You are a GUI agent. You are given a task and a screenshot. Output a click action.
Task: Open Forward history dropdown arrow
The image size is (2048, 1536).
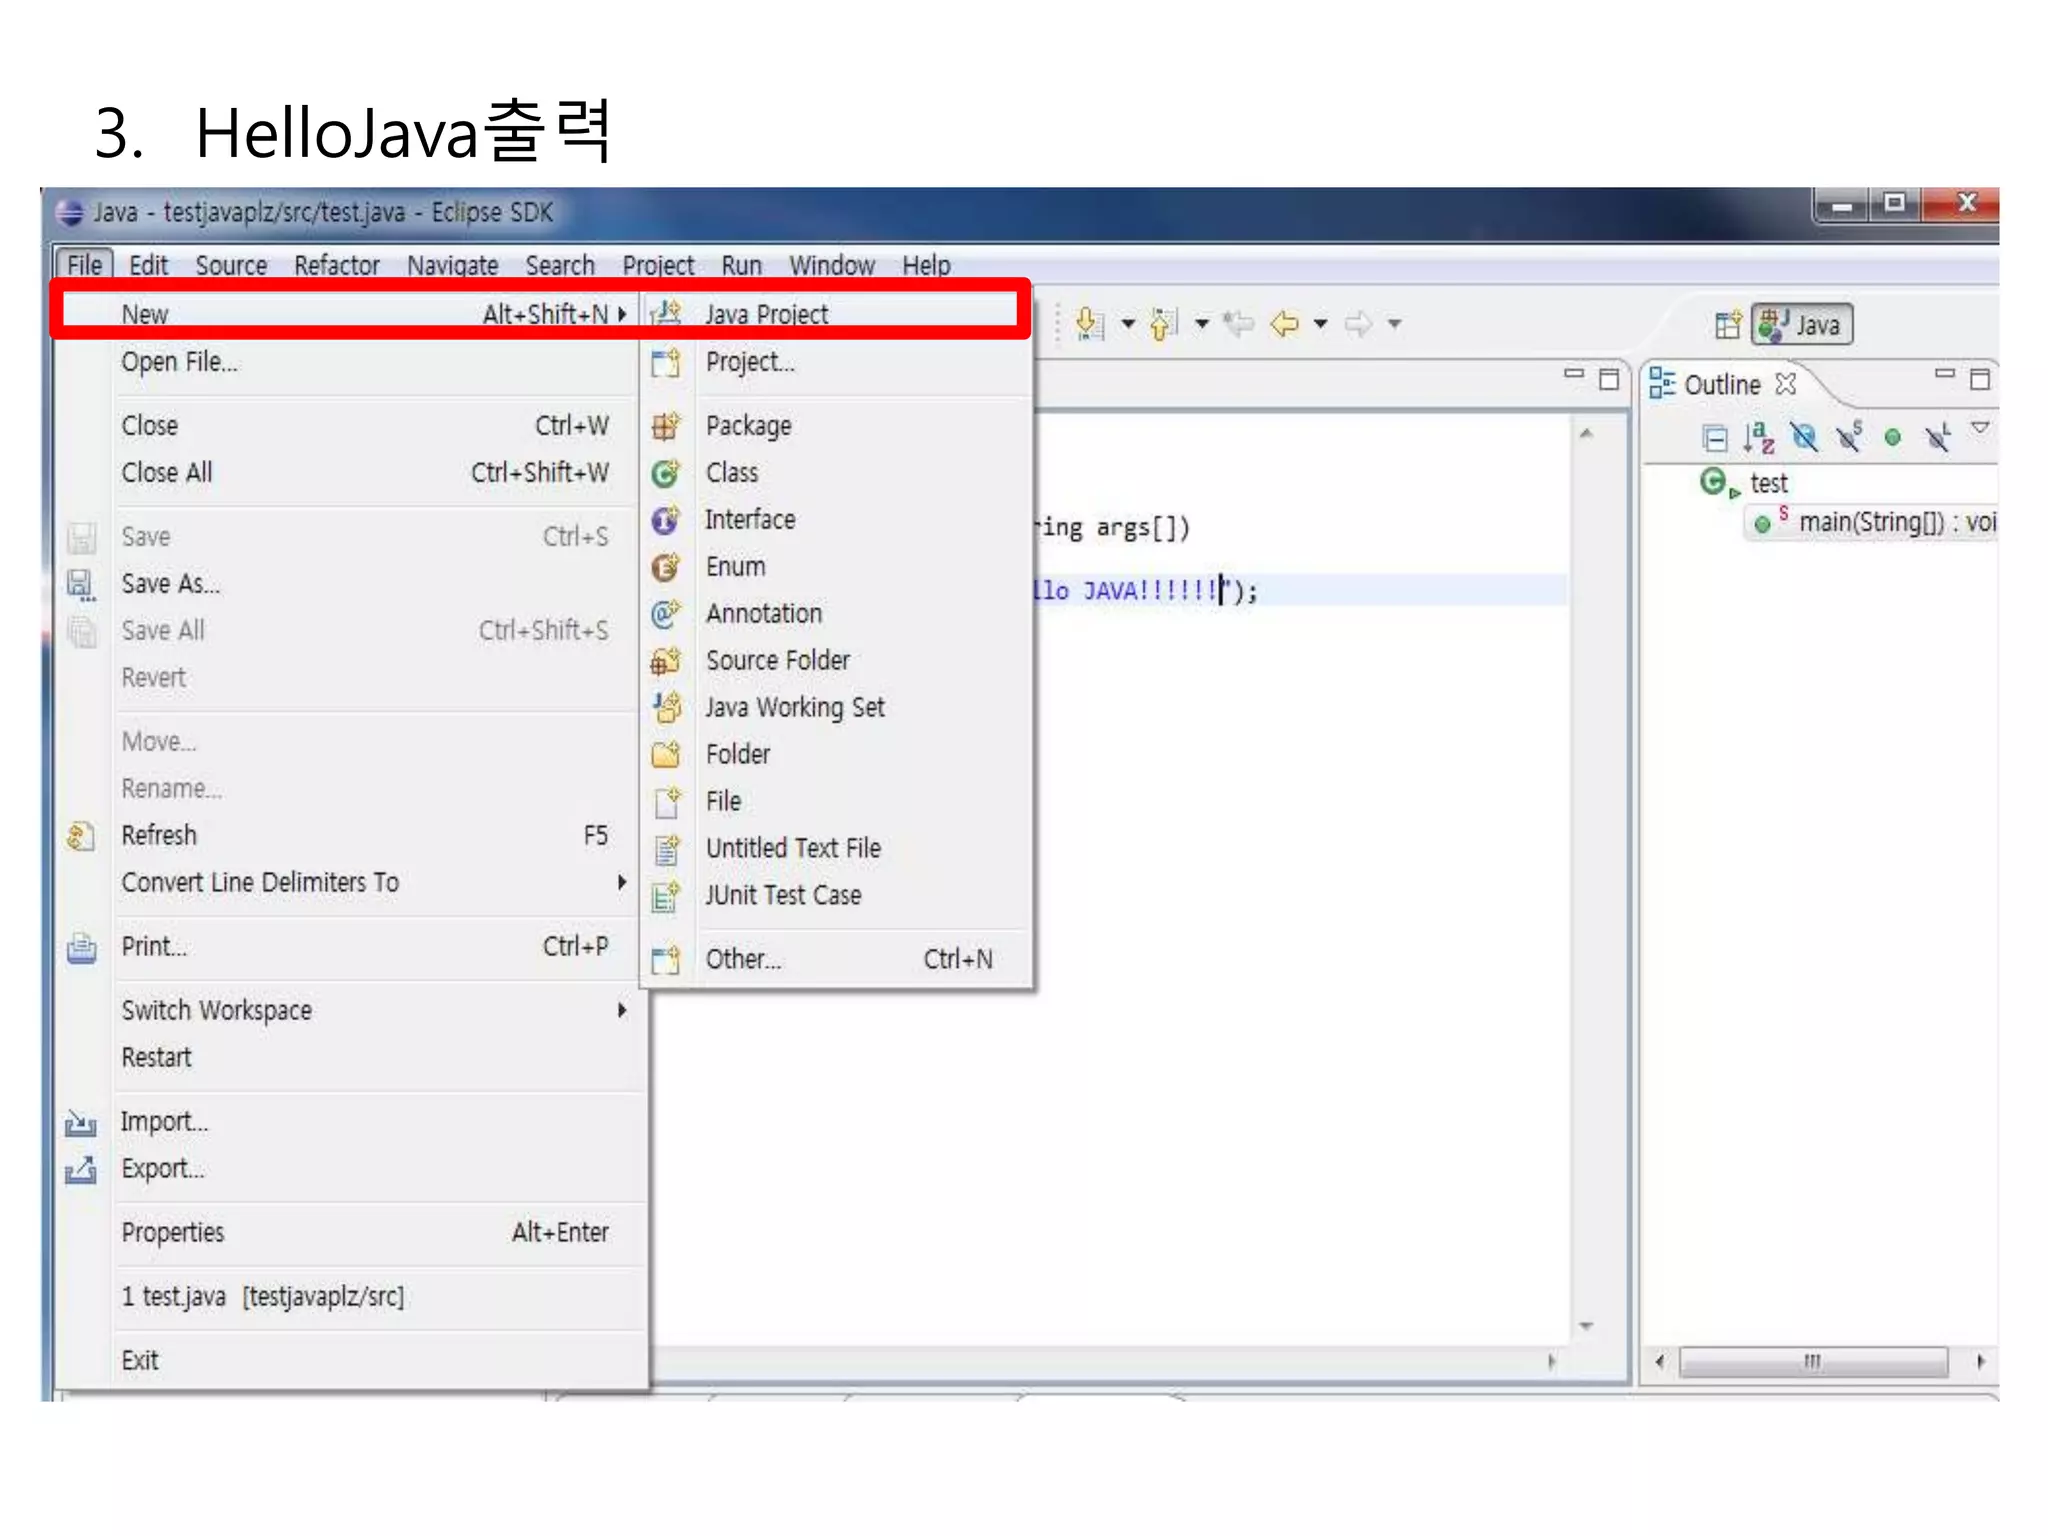(x=1394, y=324)
